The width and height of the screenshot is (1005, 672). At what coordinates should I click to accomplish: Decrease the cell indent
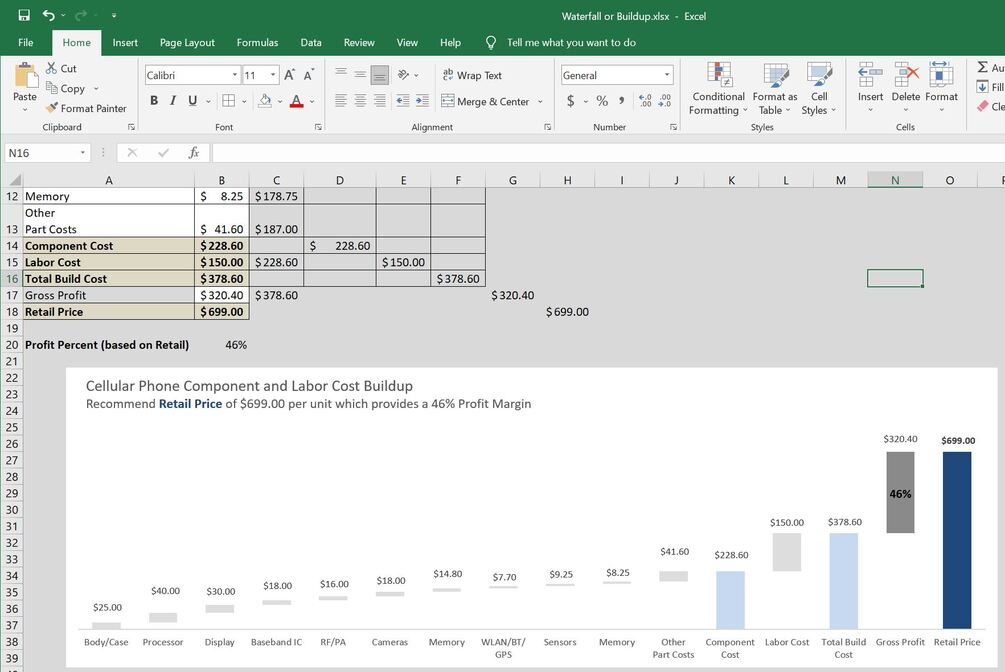[403, 101]
